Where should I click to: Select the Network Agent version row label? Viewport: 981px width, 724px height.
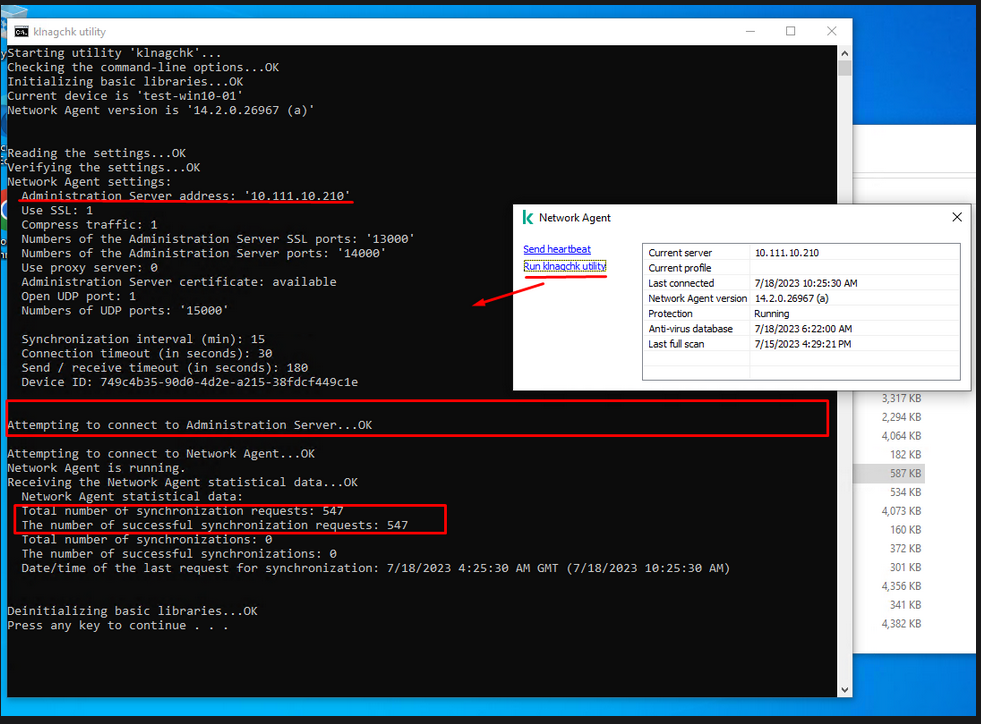pos(698,298)
